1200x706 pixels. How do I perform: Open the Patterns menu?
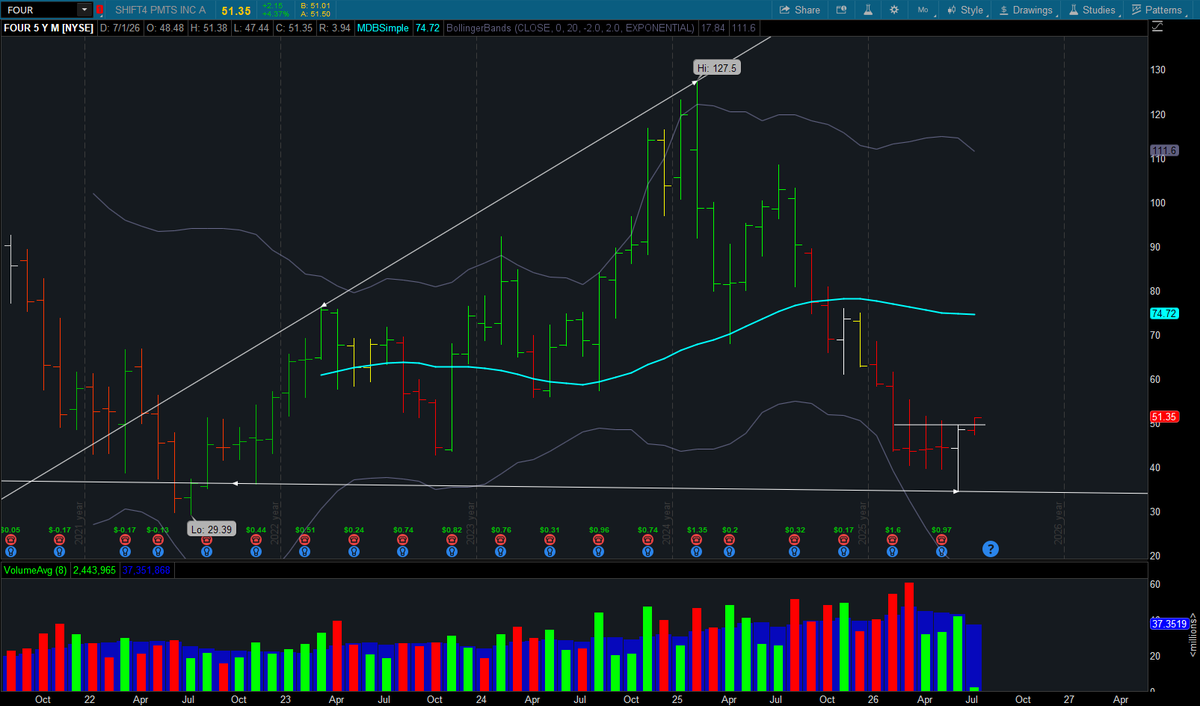point(1157,9)
